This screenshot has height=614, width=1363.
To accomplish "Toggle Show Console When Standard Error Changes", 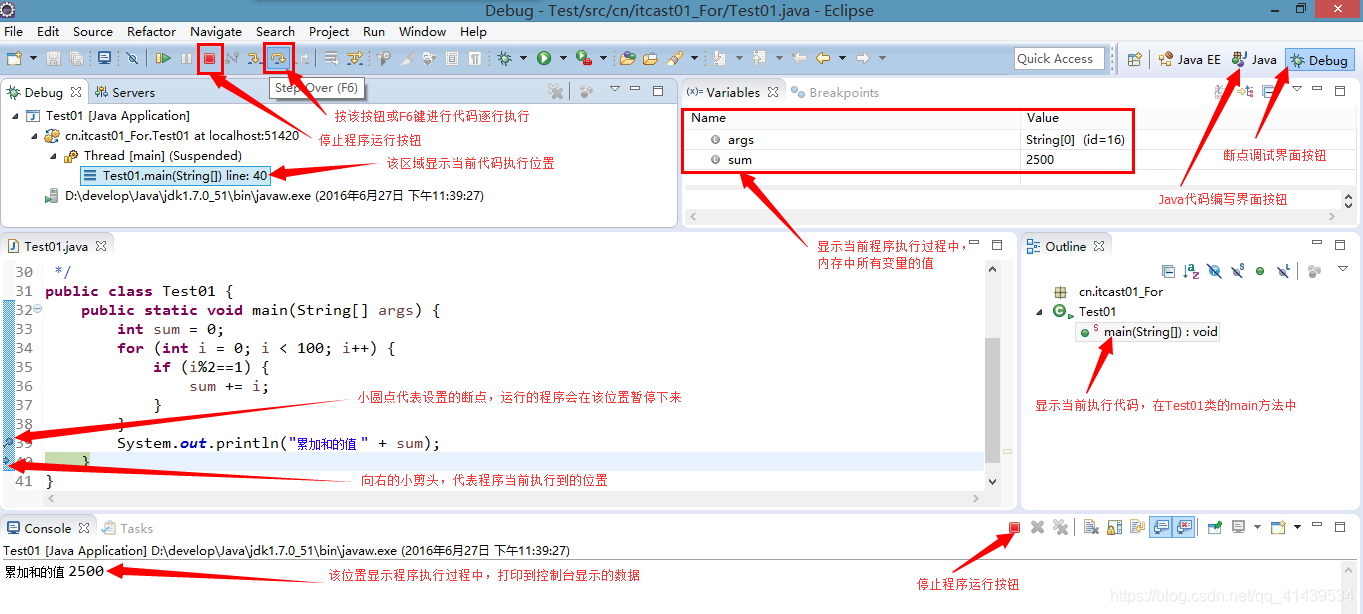I will [1185, 527].
